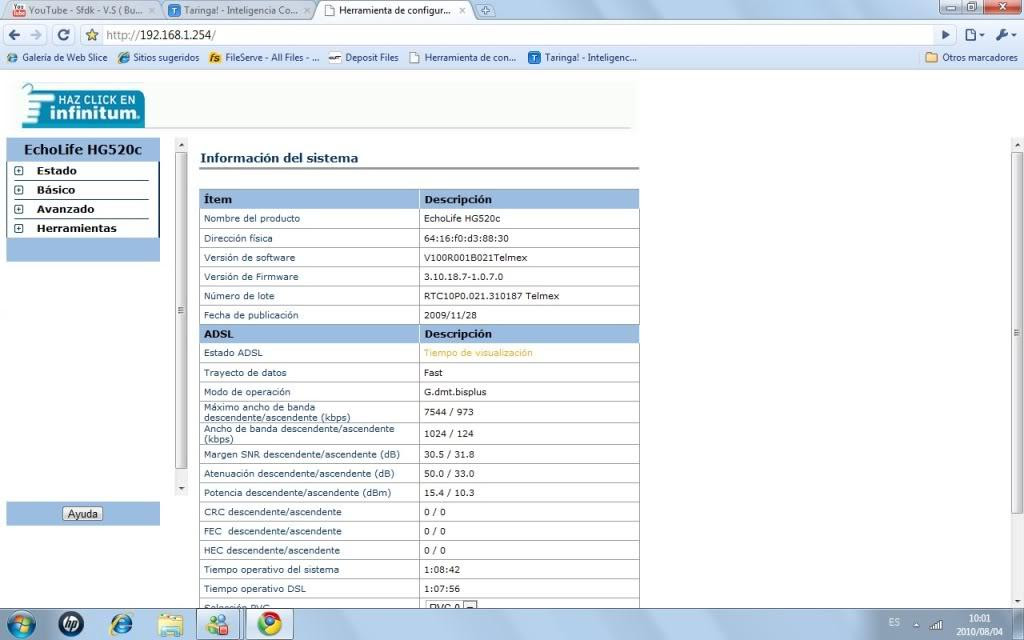Click the network signal tray icon
This screenshot has height=640, width=1024.
[936, 624]
